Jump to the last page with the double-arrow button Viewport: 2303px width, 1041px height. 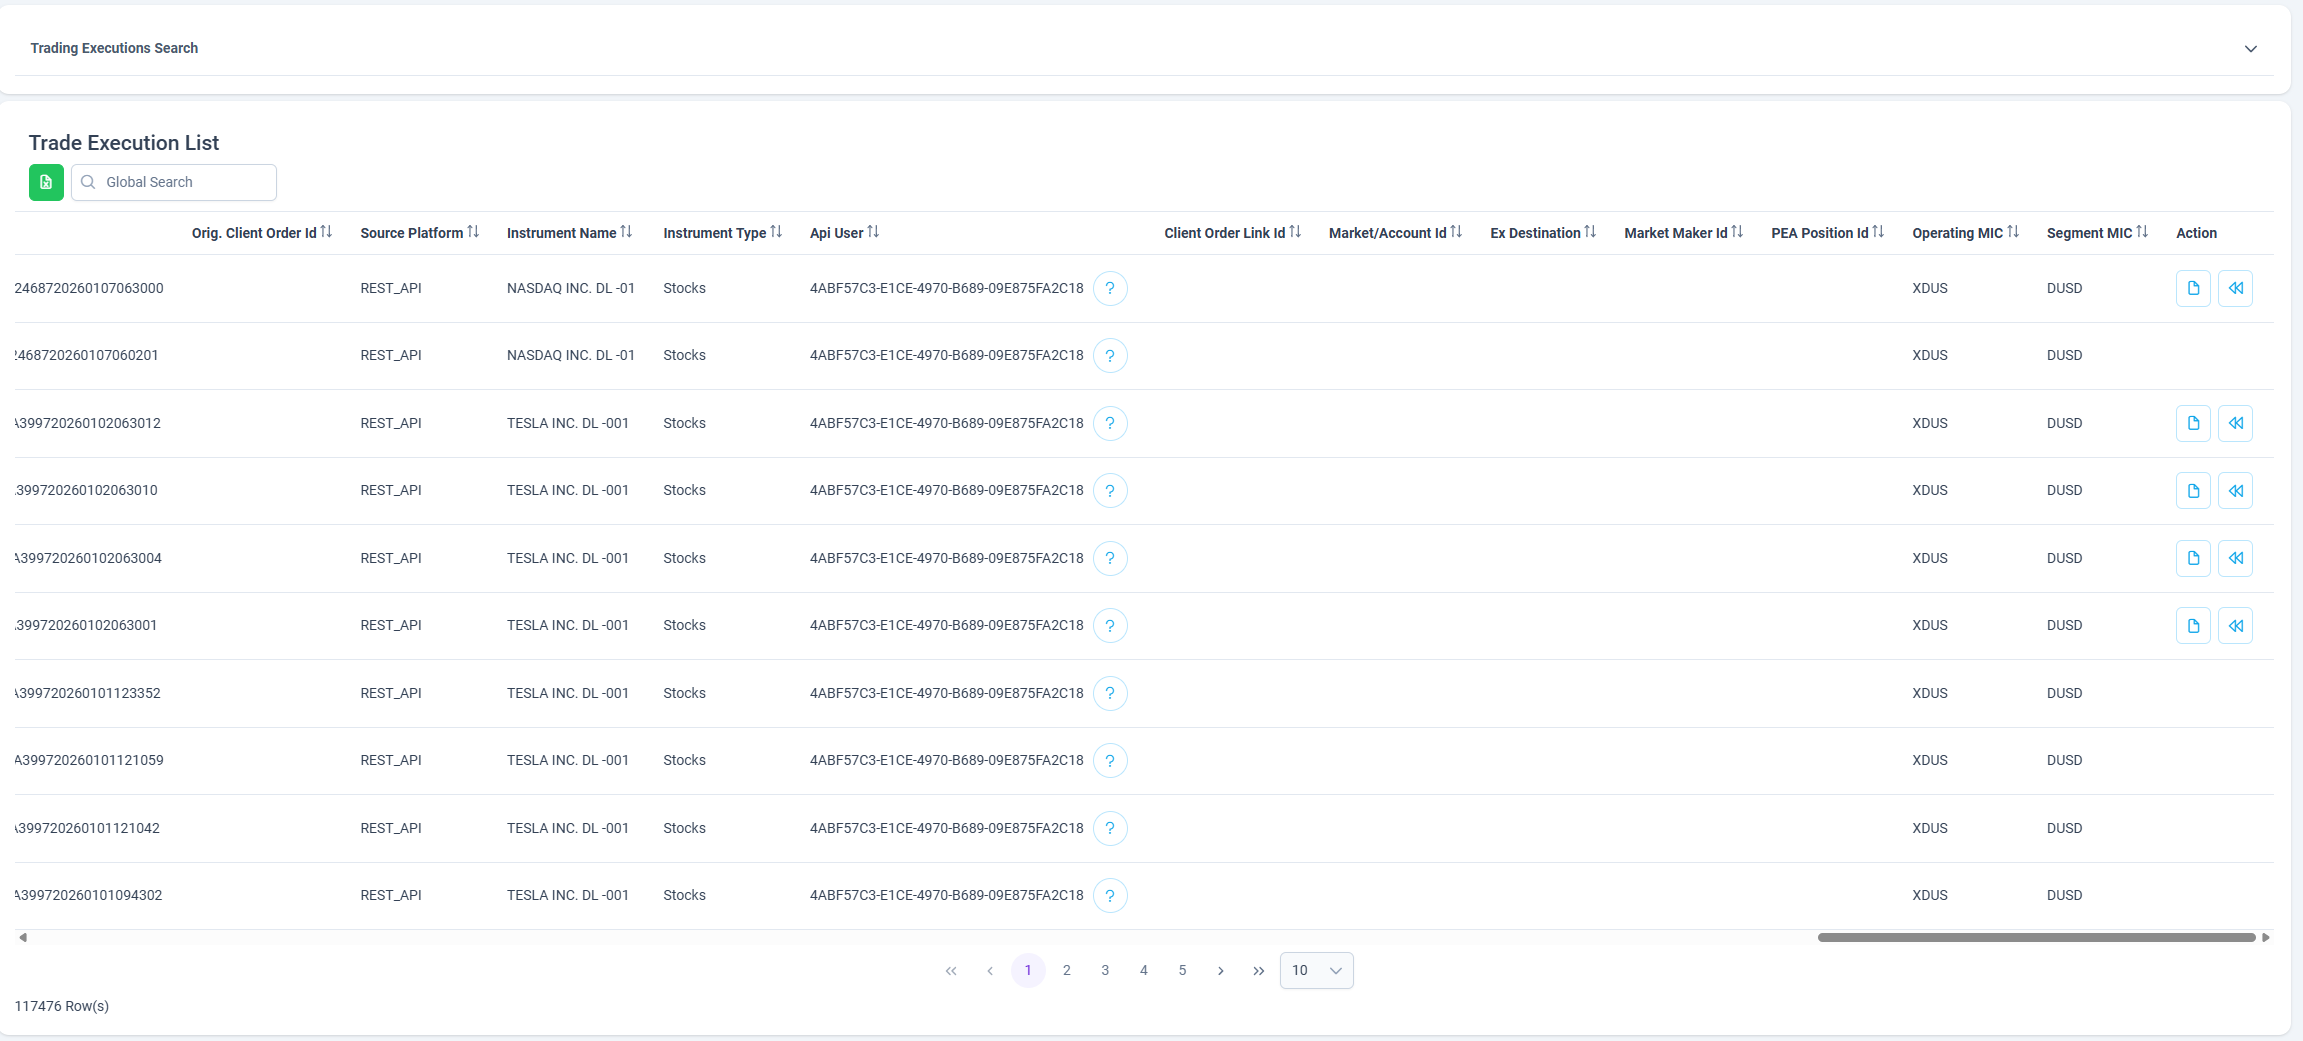[x=1258, y=971]
